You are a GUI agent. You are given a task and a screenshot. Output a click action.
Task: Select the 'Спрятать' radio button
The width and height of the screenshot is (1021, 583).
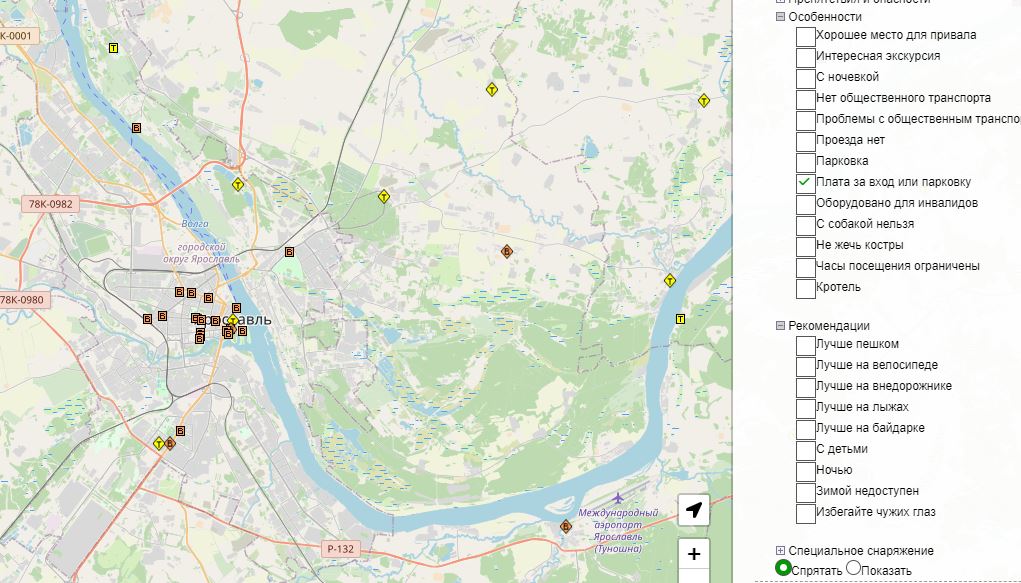tap(783, 569)
